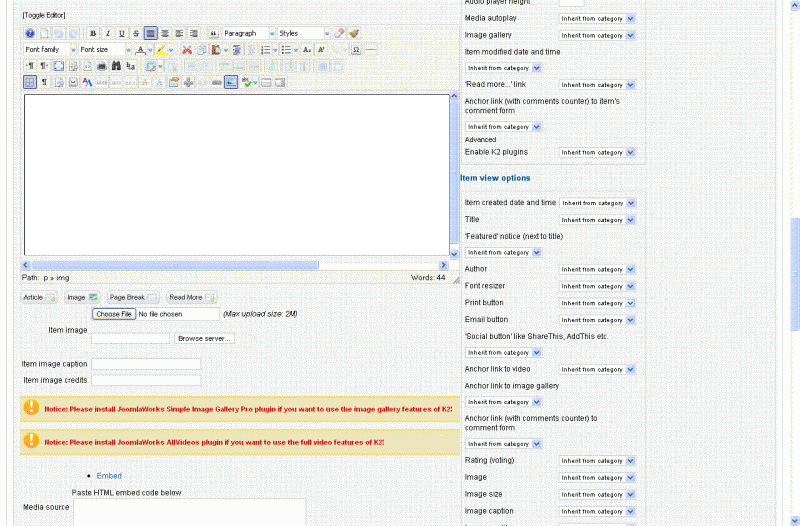Click the Choose File button
This screenshot has width=800, height=526.
tap(114, 314)
